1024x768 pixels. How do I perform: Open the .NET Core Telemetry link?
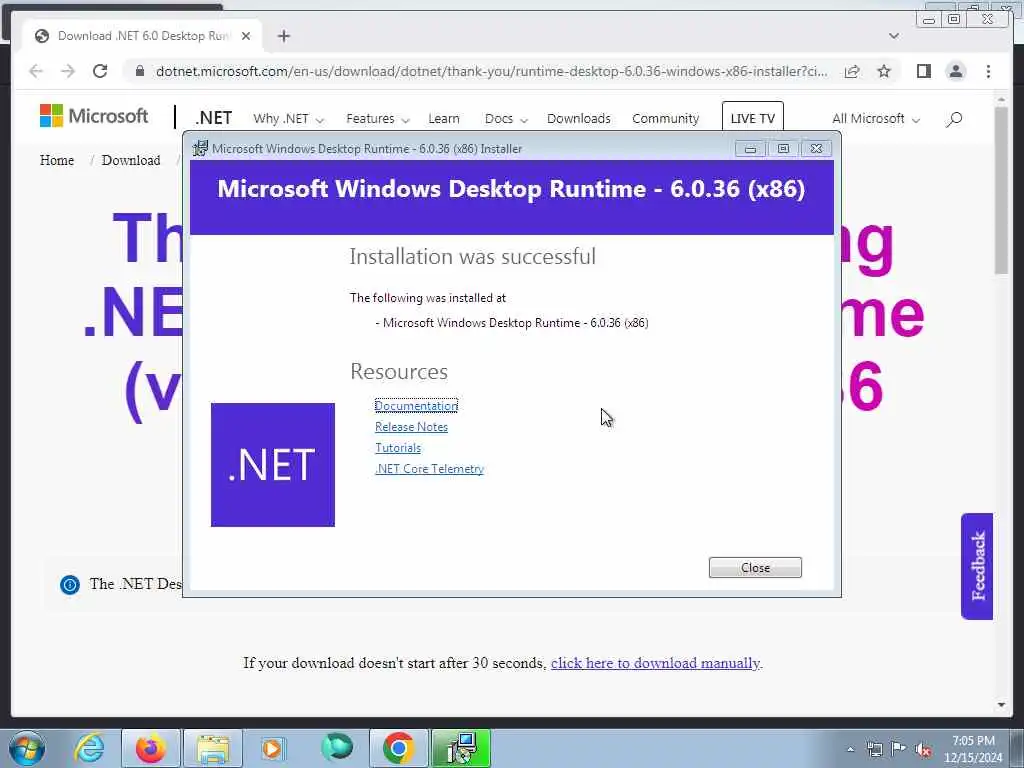click(429, 468)
